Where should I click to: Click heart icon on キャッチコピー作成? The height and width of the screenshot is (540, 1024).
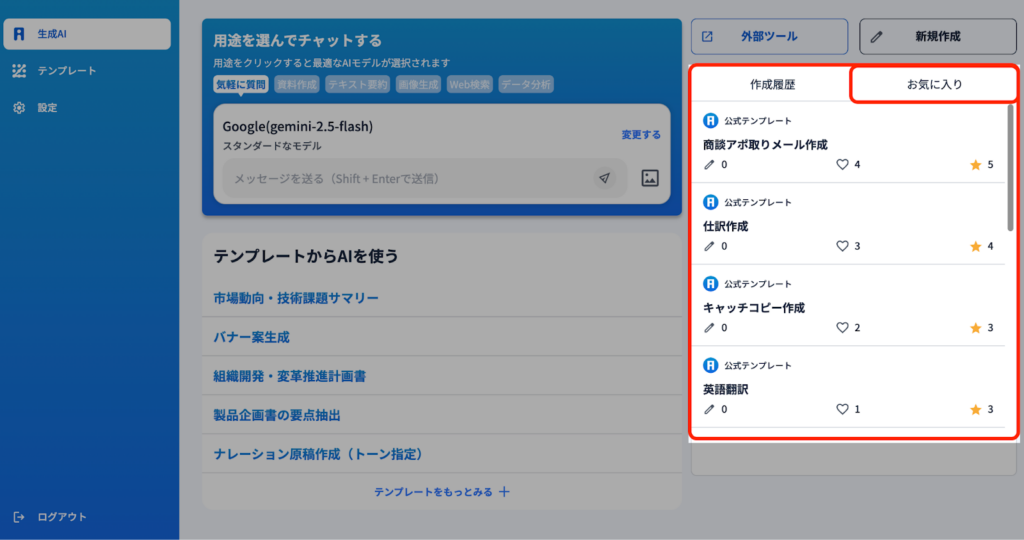tap(842, 328)
